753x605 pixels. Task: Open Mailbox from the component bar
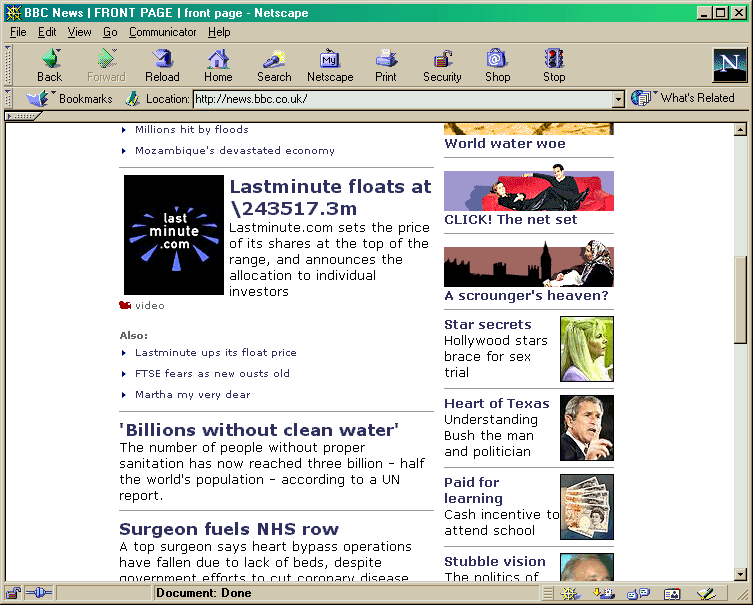click(604, 593)
